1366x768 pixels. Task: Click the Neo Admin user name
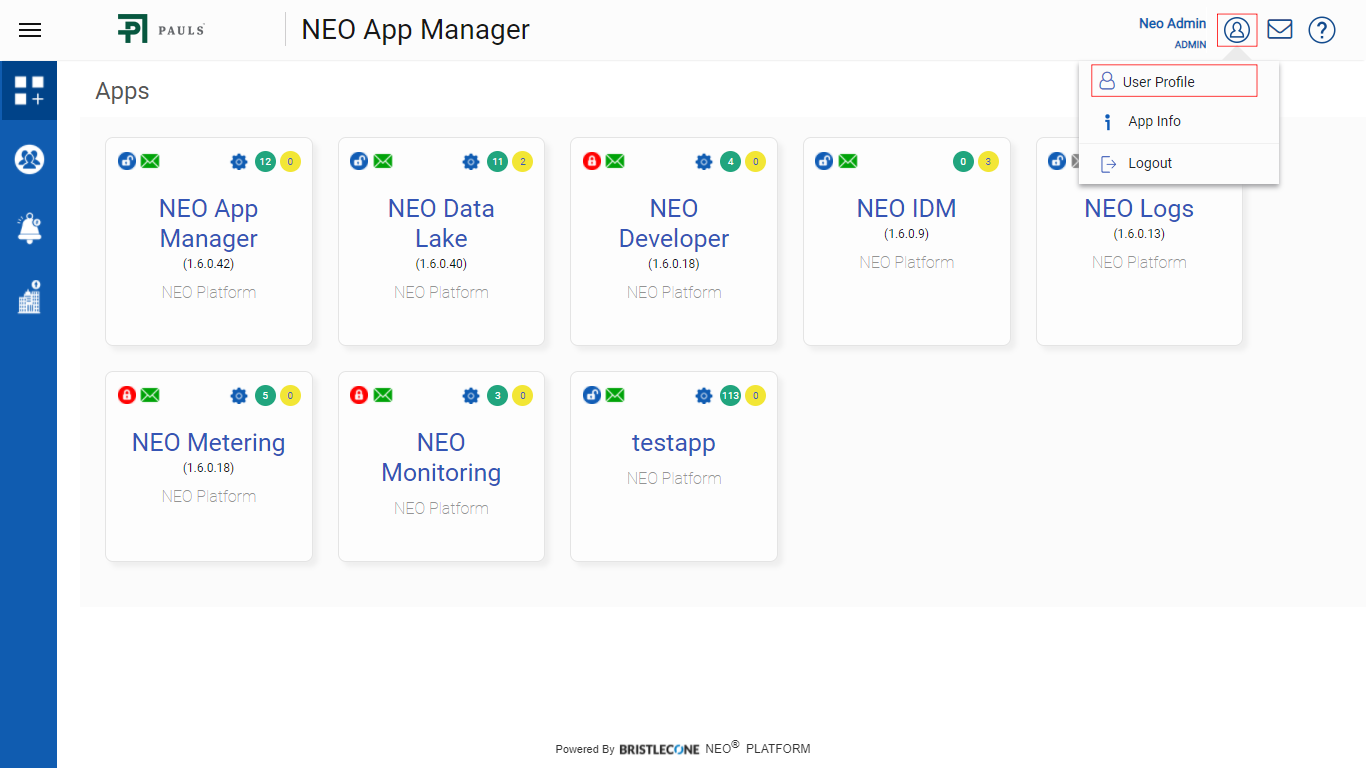coord(1173,23)
